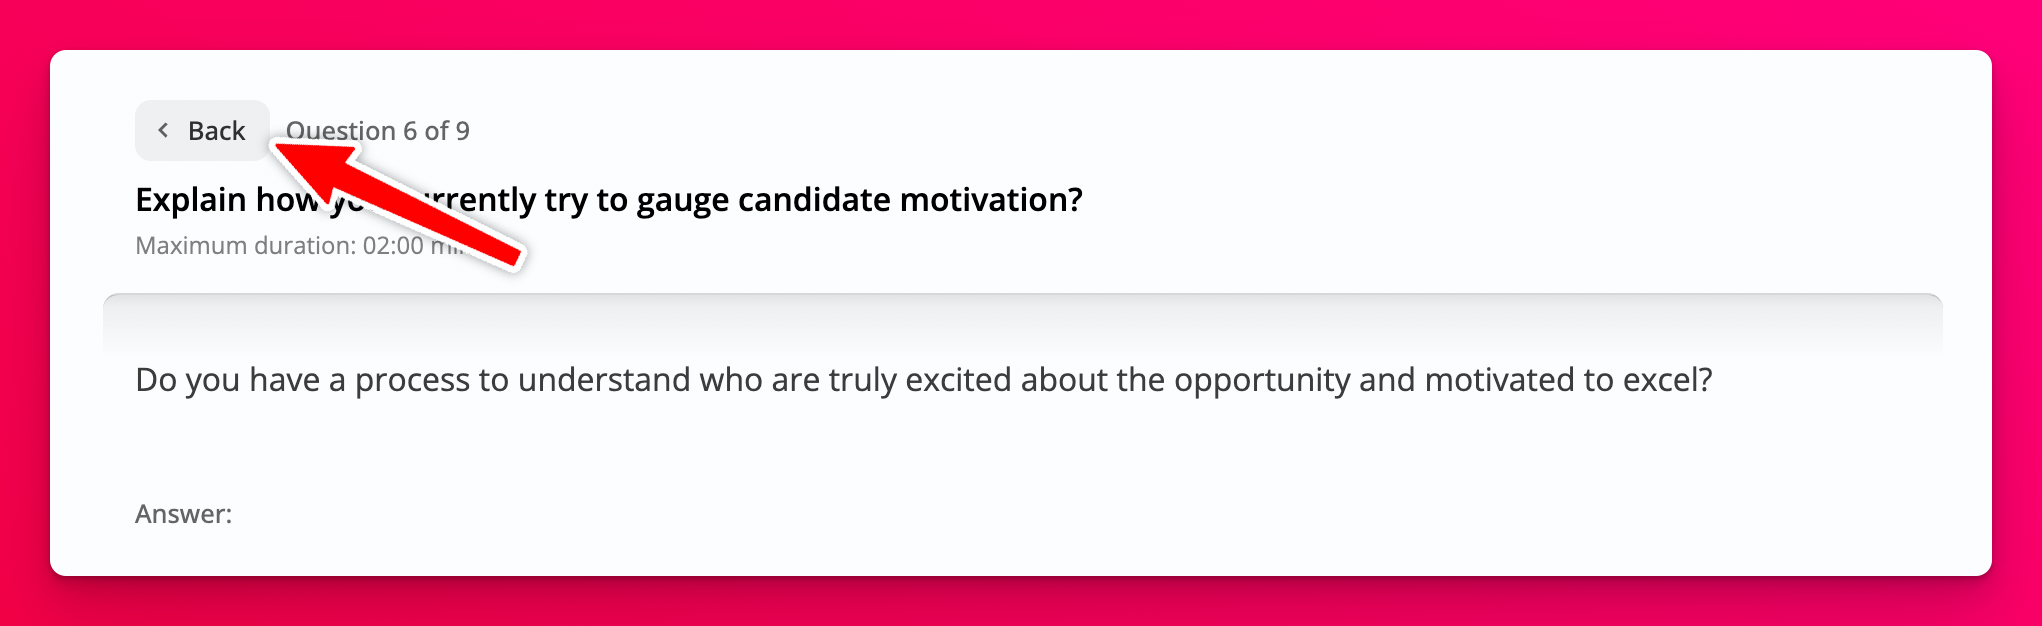Click the number 9 in the question counter
2042x626 pixels.
[462, 131]
